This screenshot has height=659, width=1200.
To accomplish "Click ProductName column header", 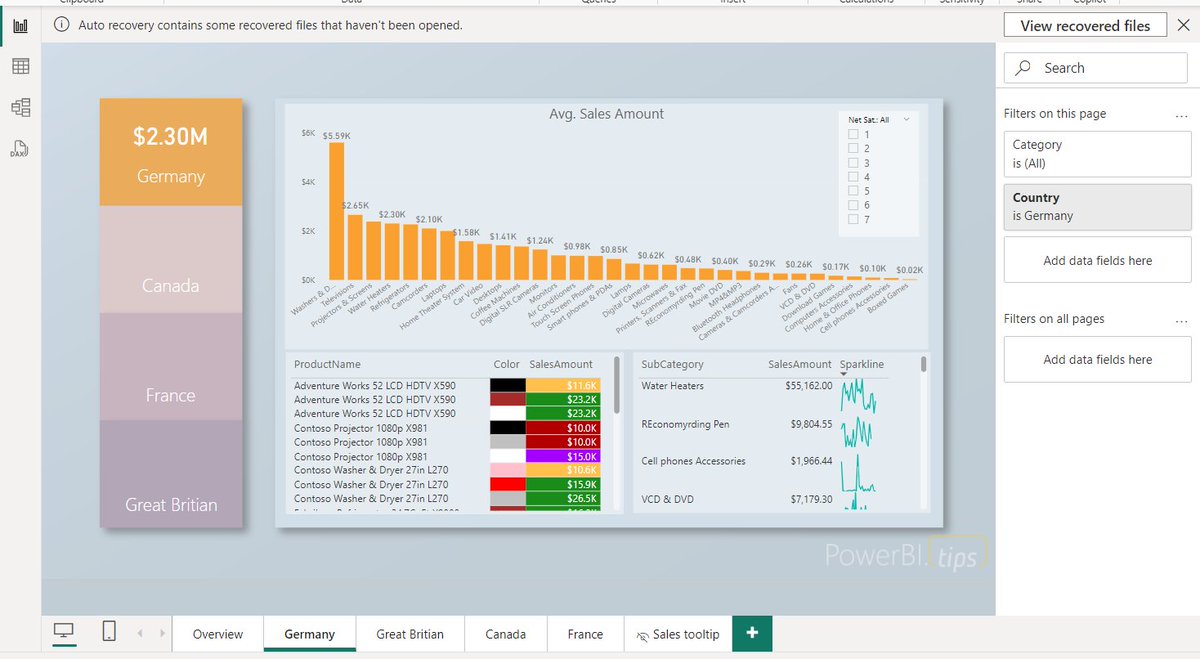I will (327, 364).
